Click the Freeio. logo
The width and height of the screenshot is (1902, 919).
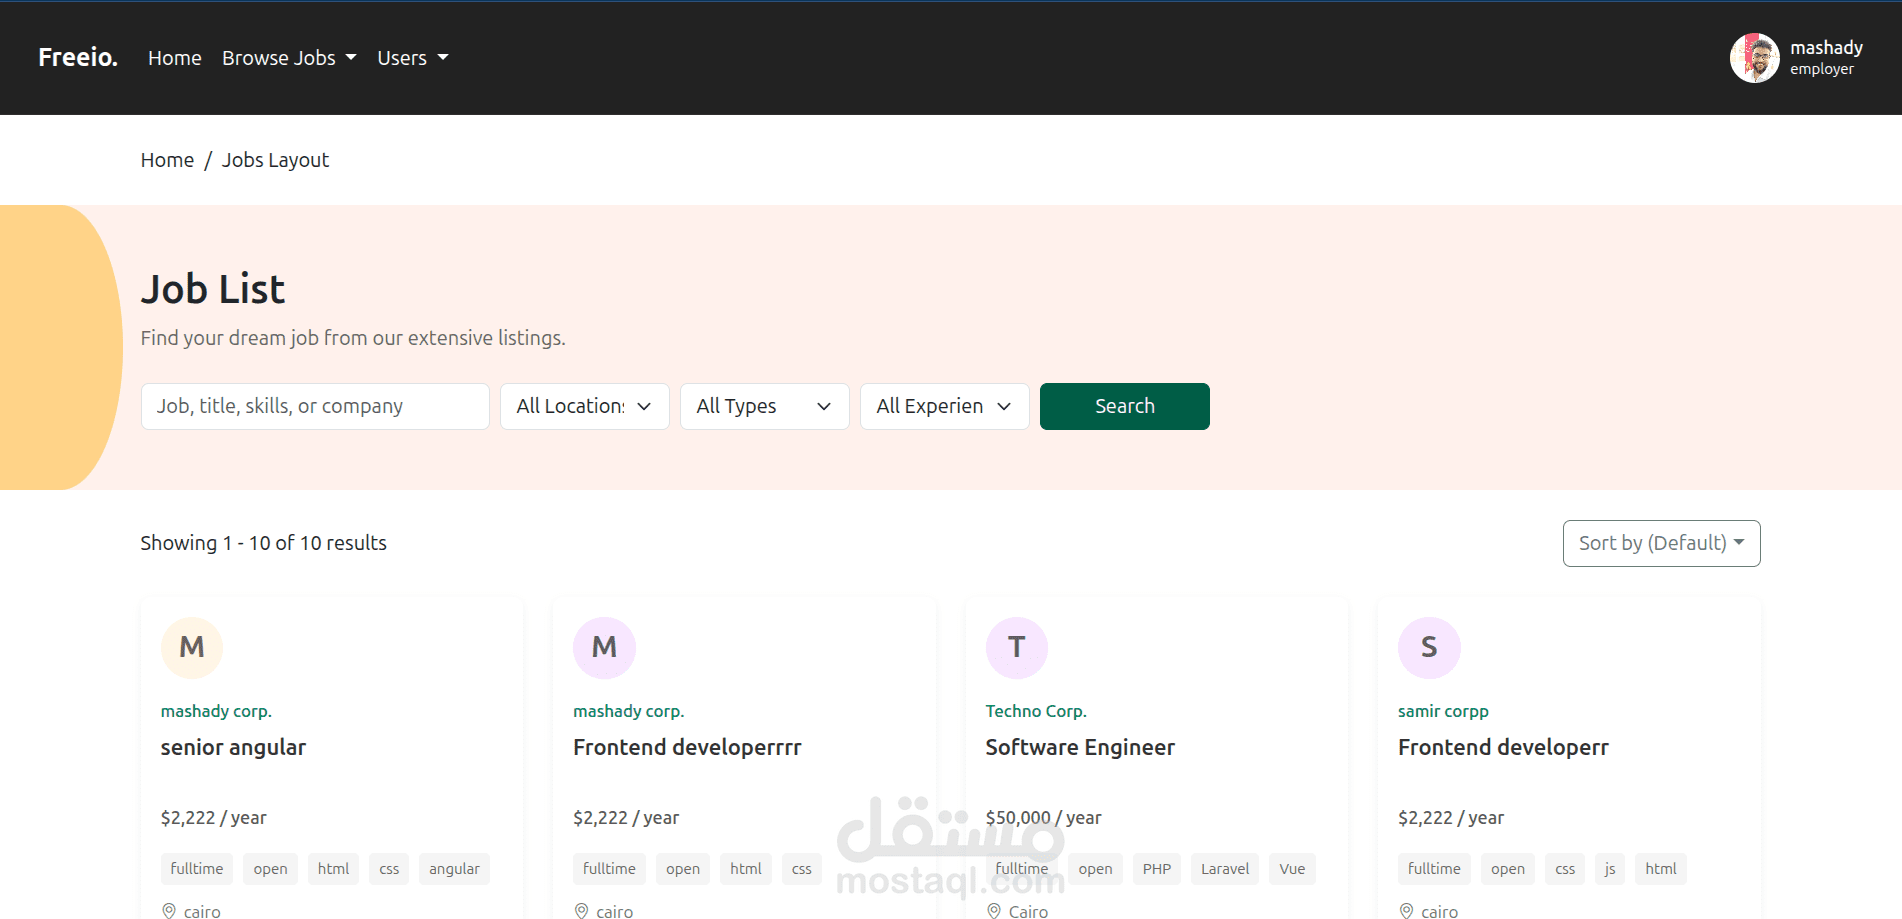pos(78,57)
